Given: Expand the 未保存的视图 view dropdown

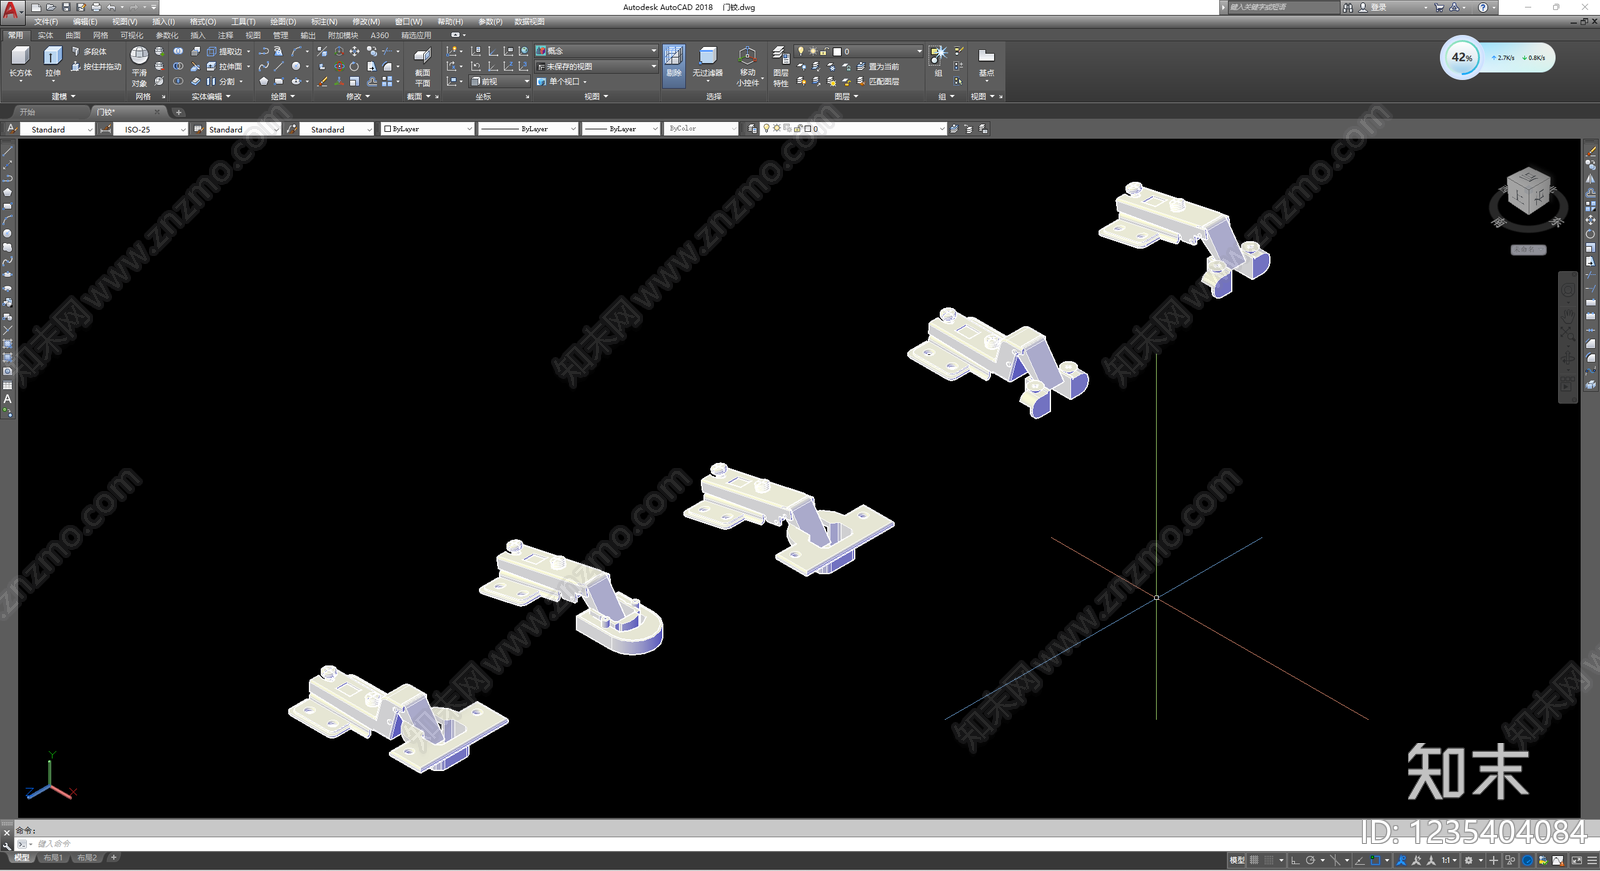Looking at the screenshot, I should tap(597, 66).
